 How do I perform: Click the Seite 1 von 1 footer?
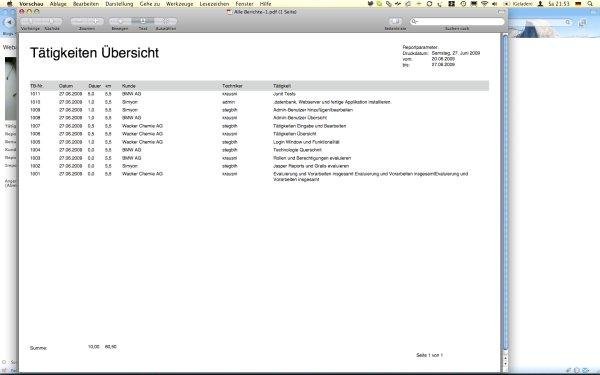(429, 355)
